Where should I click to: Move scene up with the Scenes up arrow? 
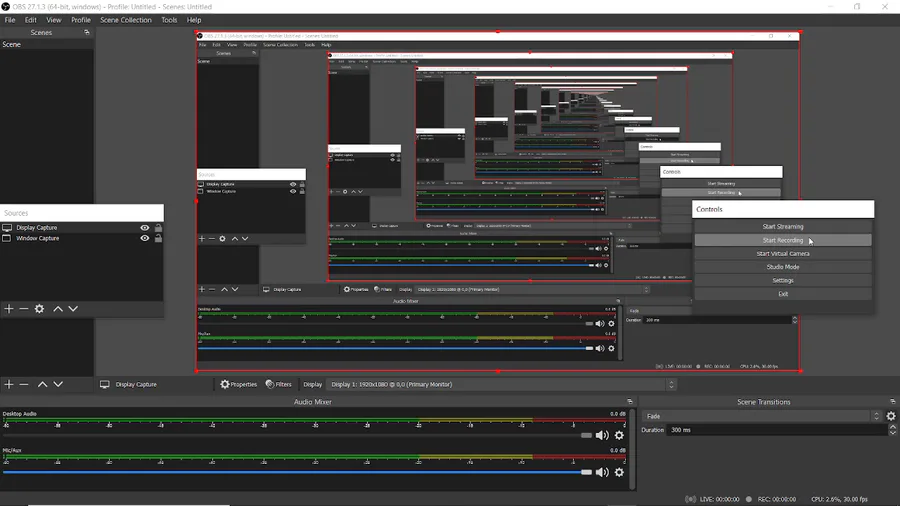(x=42, y=384)
